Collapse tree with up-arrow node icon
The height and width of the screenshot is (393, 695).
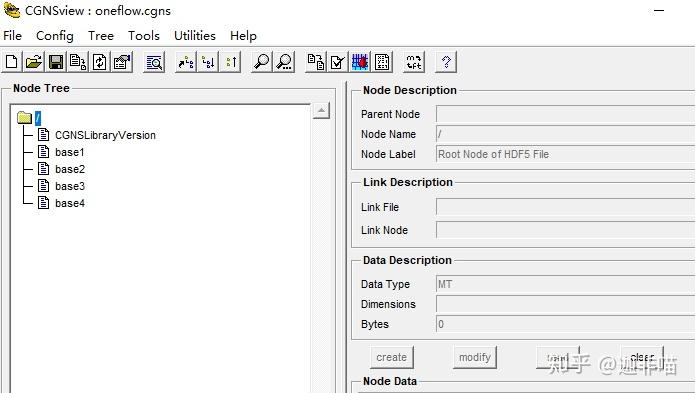pos(230,62)
